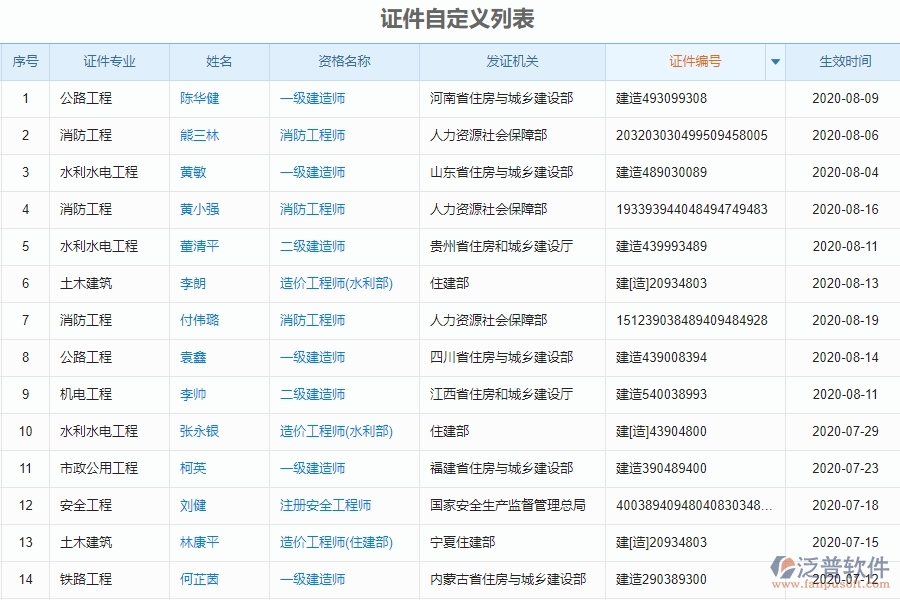Open 一级建造师 link for 袁鑫
This screenshot has width=900, height=600.
(312, 357)
